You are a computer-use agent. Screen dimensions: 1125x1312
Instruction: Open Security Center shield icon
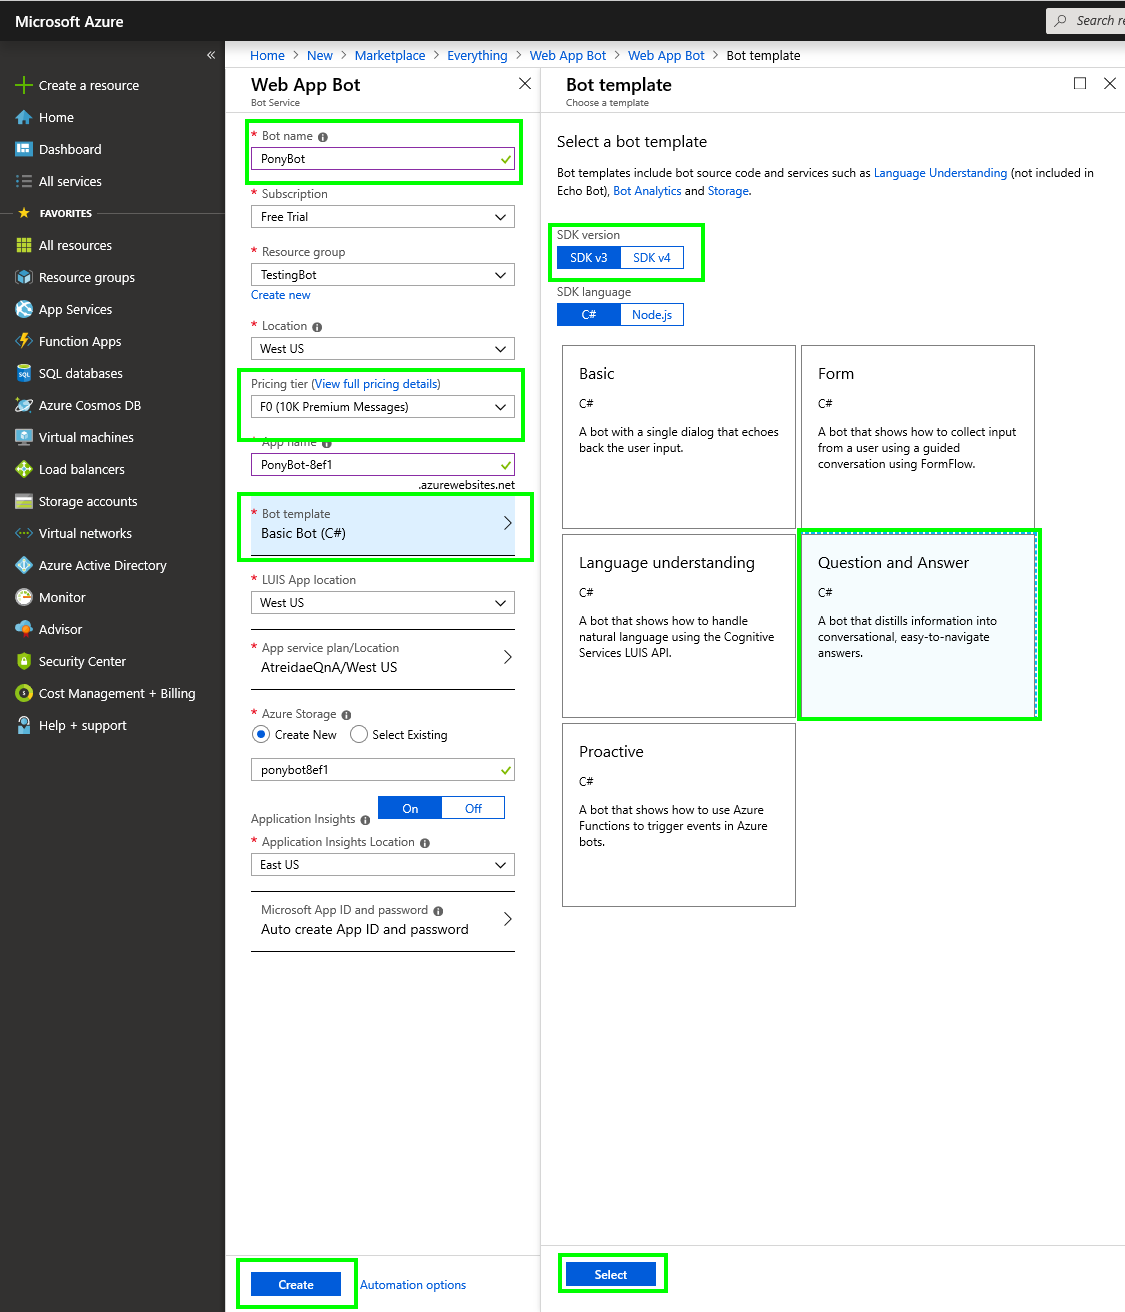(24, 661)
